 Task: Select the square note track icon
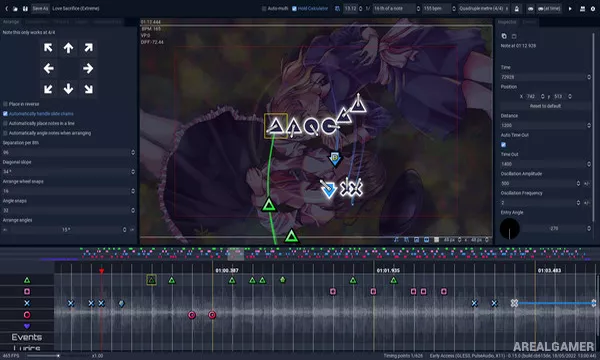[x=27, y=292]
